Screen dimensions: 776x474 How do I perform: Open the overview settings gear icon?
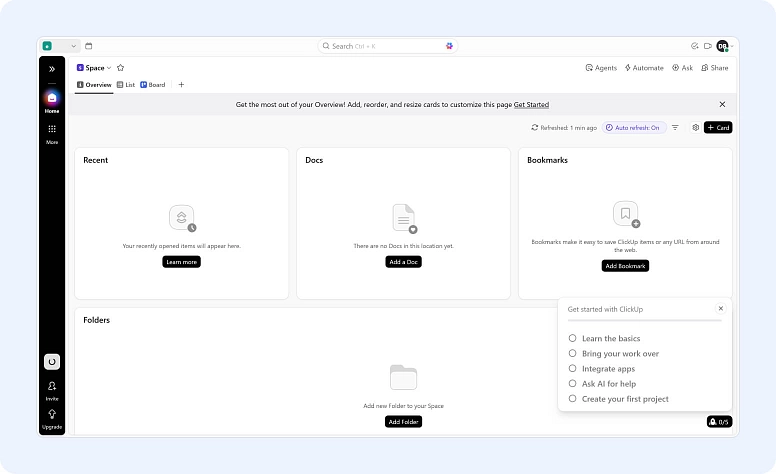696,128
